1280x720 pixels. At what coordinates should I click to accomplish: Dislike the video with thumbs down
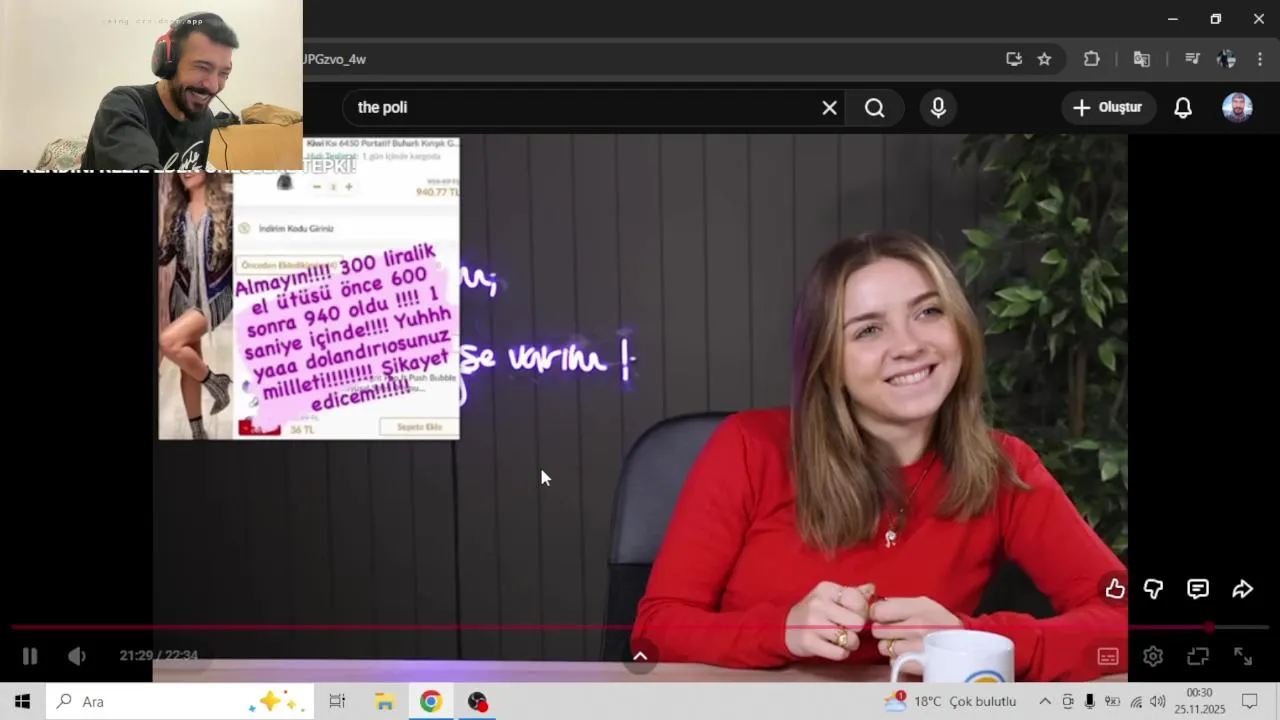tap(1153, 589)
